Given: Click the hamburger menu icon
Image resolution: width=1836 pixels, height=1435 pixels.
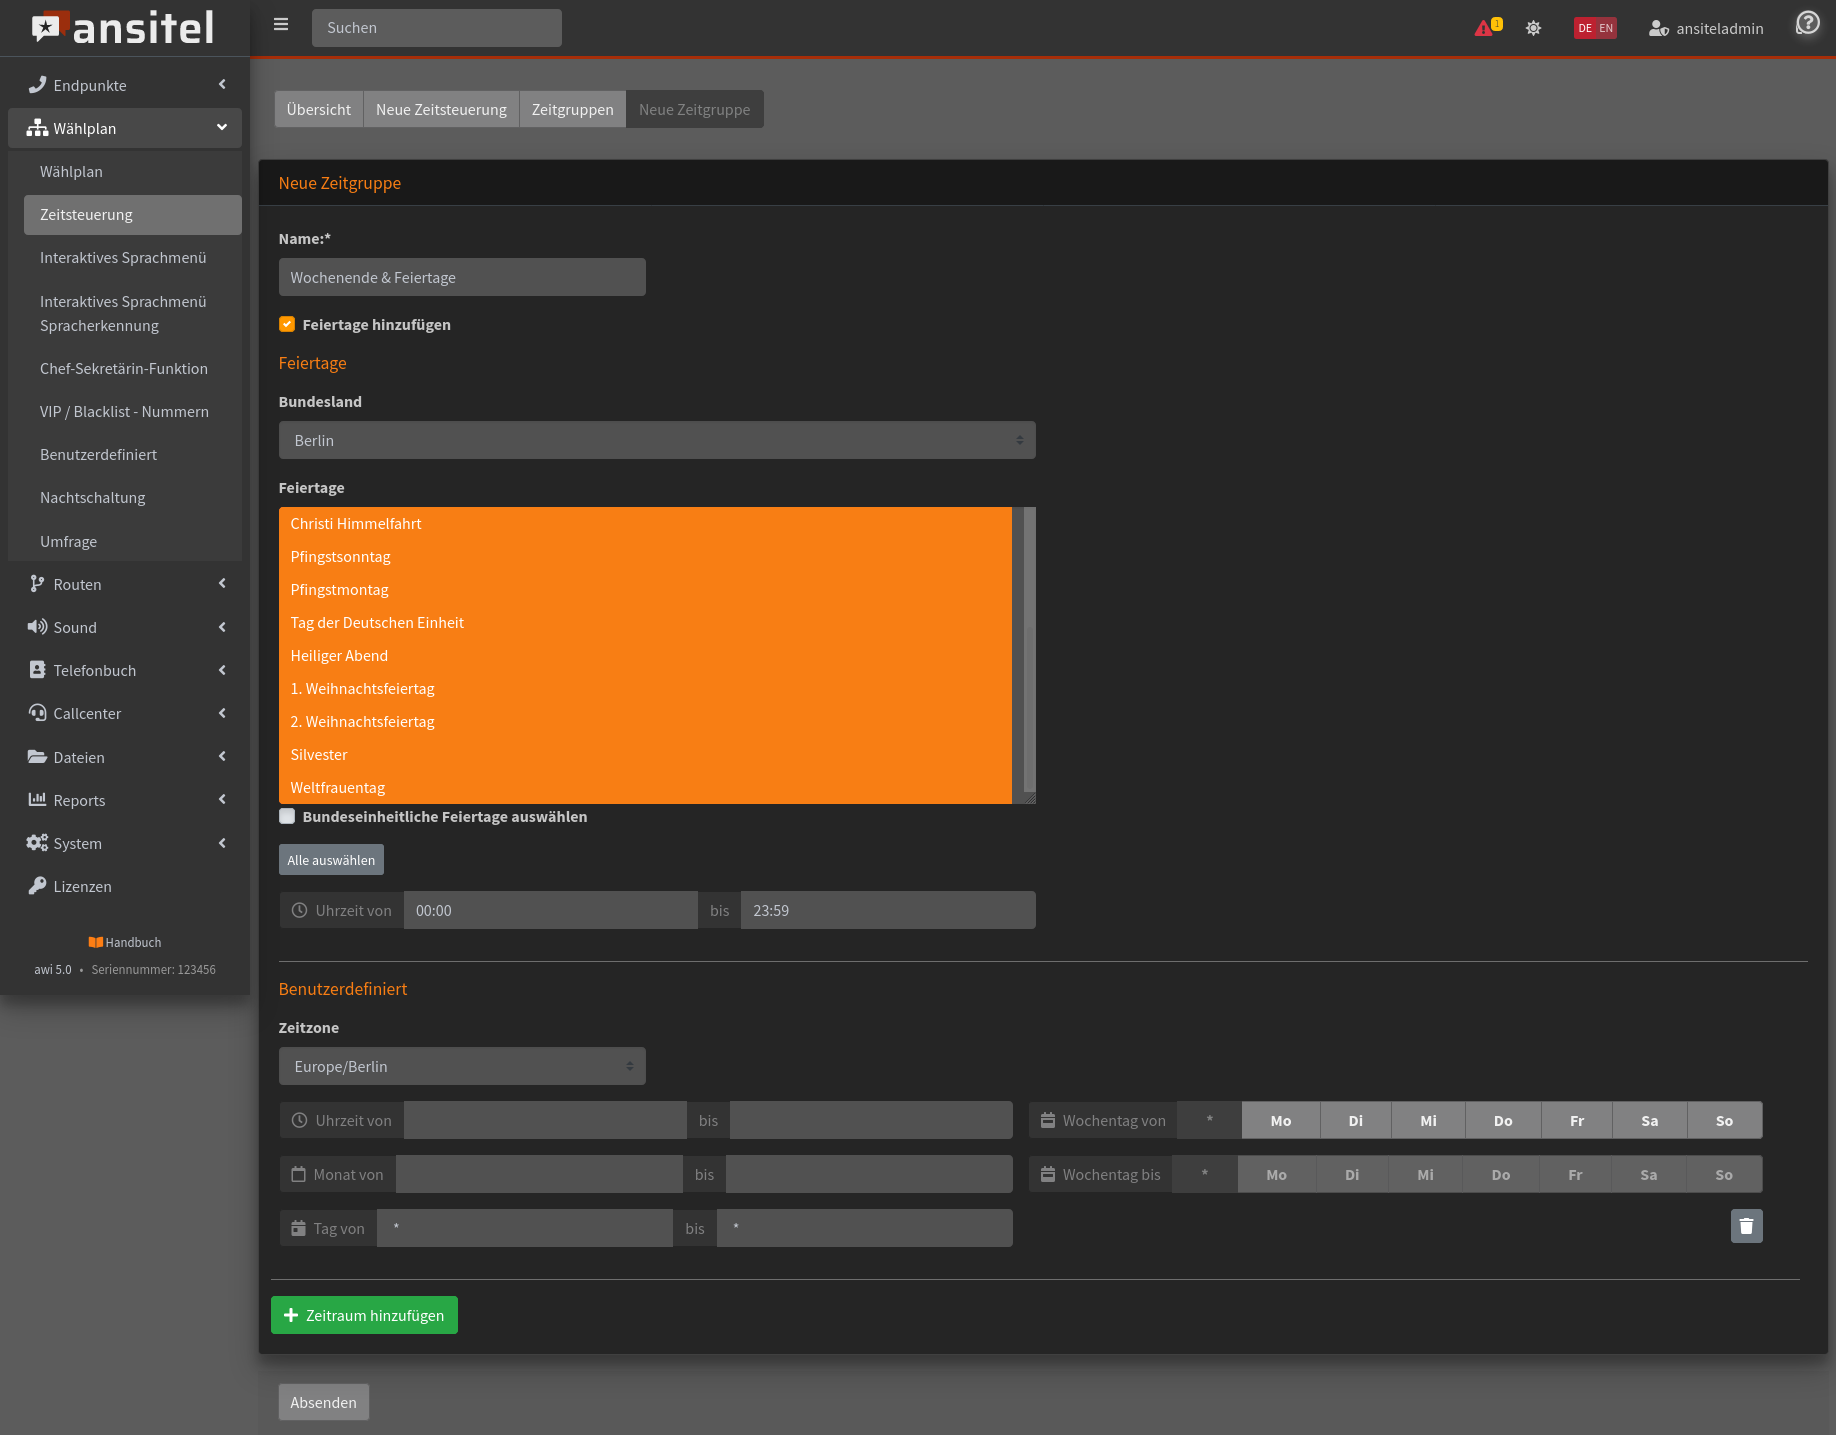Looking at the screenshot, I should (281, 25).
